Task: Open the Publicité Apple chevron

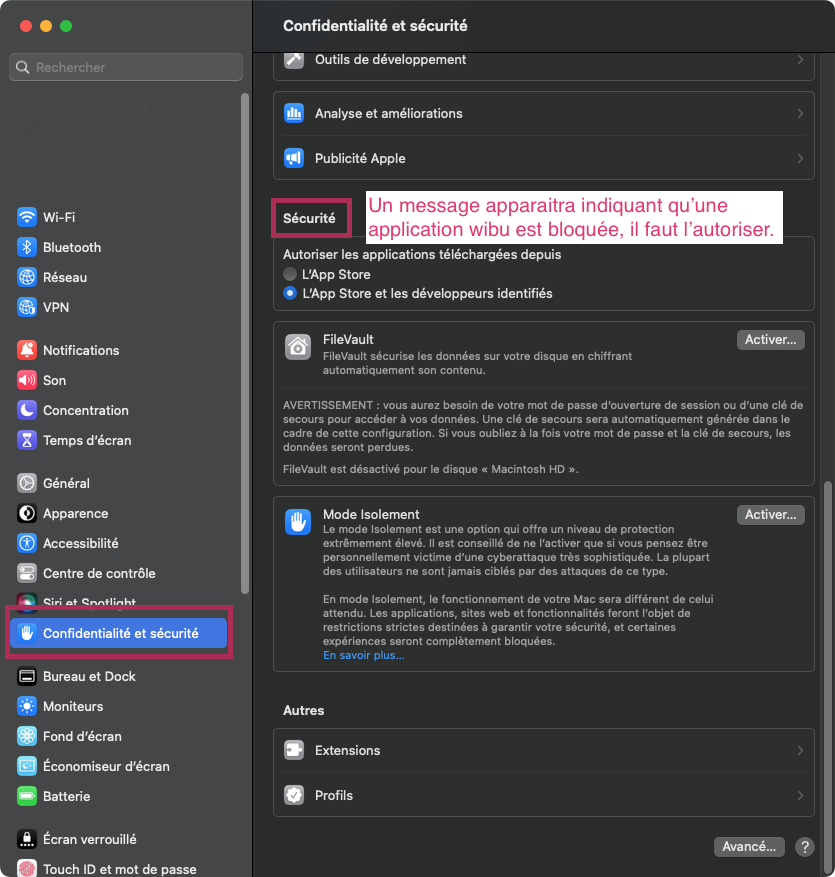Action: click(800, 158)
